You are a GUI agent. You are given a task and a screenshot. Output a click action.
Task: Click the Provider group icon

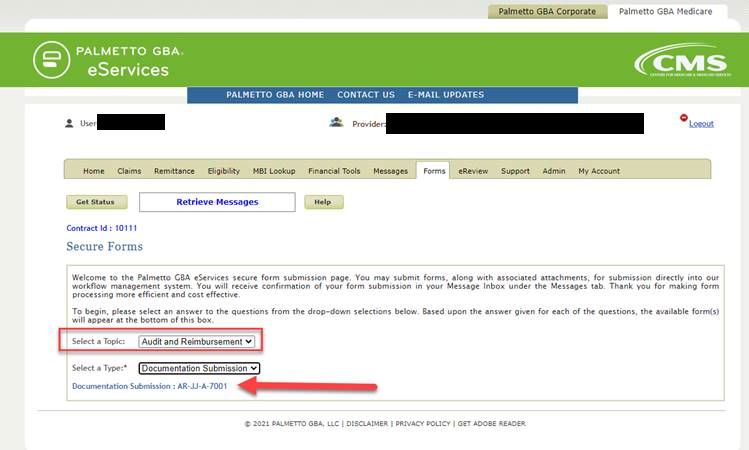(x=336, y=123)
